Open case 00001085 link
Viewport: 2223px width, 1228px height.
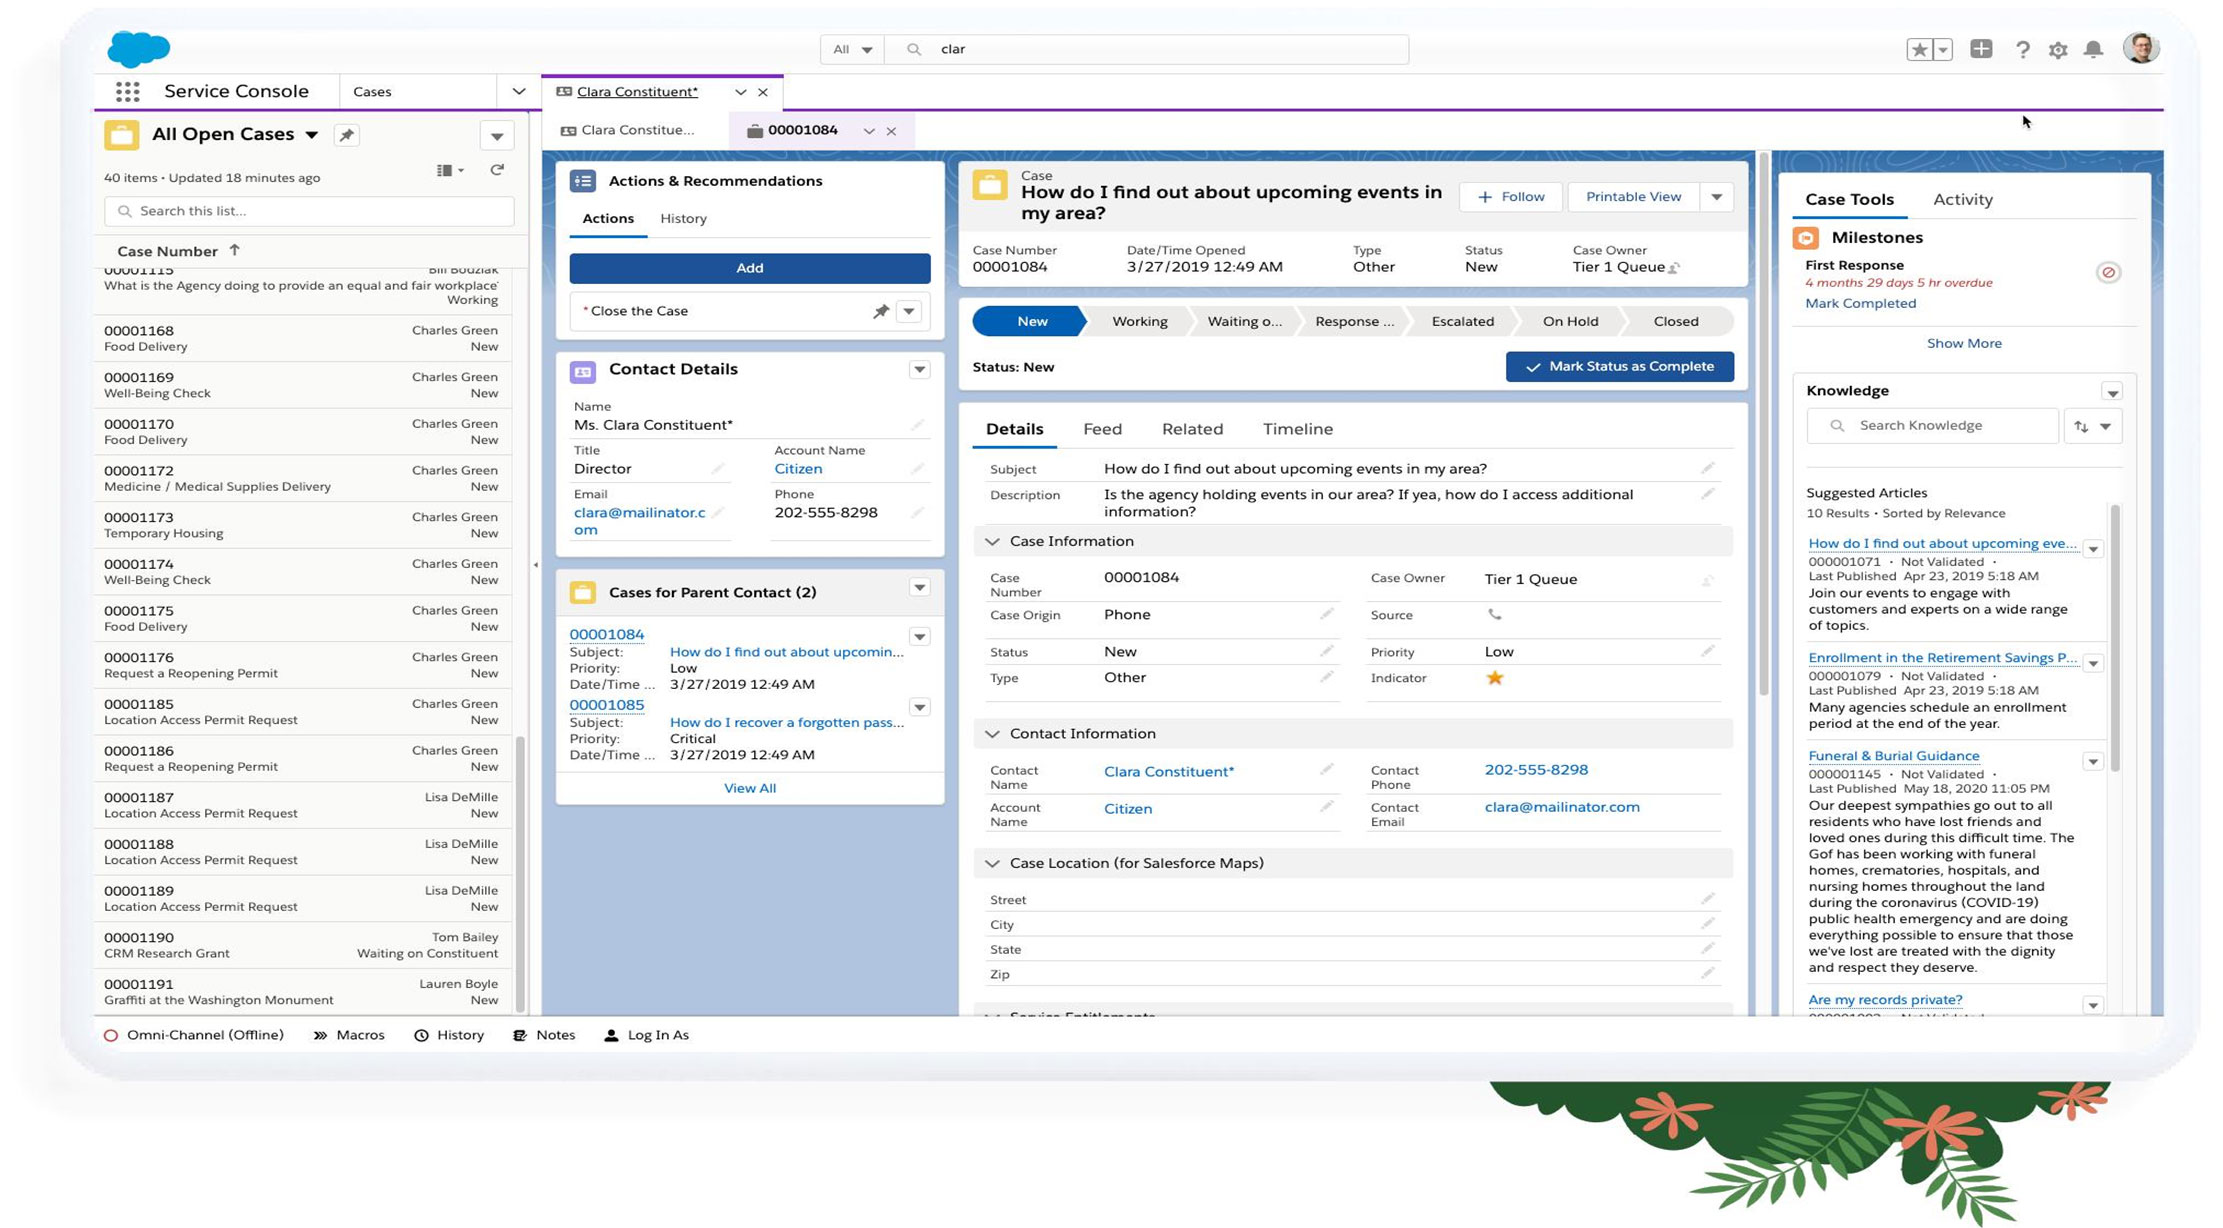(606, 705)
